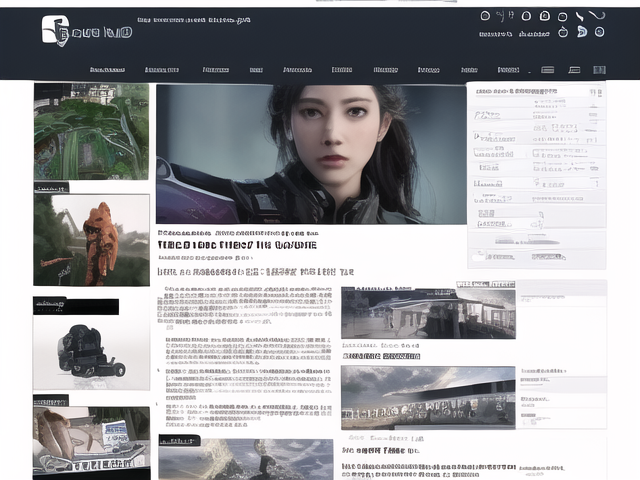Click the first circular icon in top-right header

pyautogui.click(x=485, y=16)
